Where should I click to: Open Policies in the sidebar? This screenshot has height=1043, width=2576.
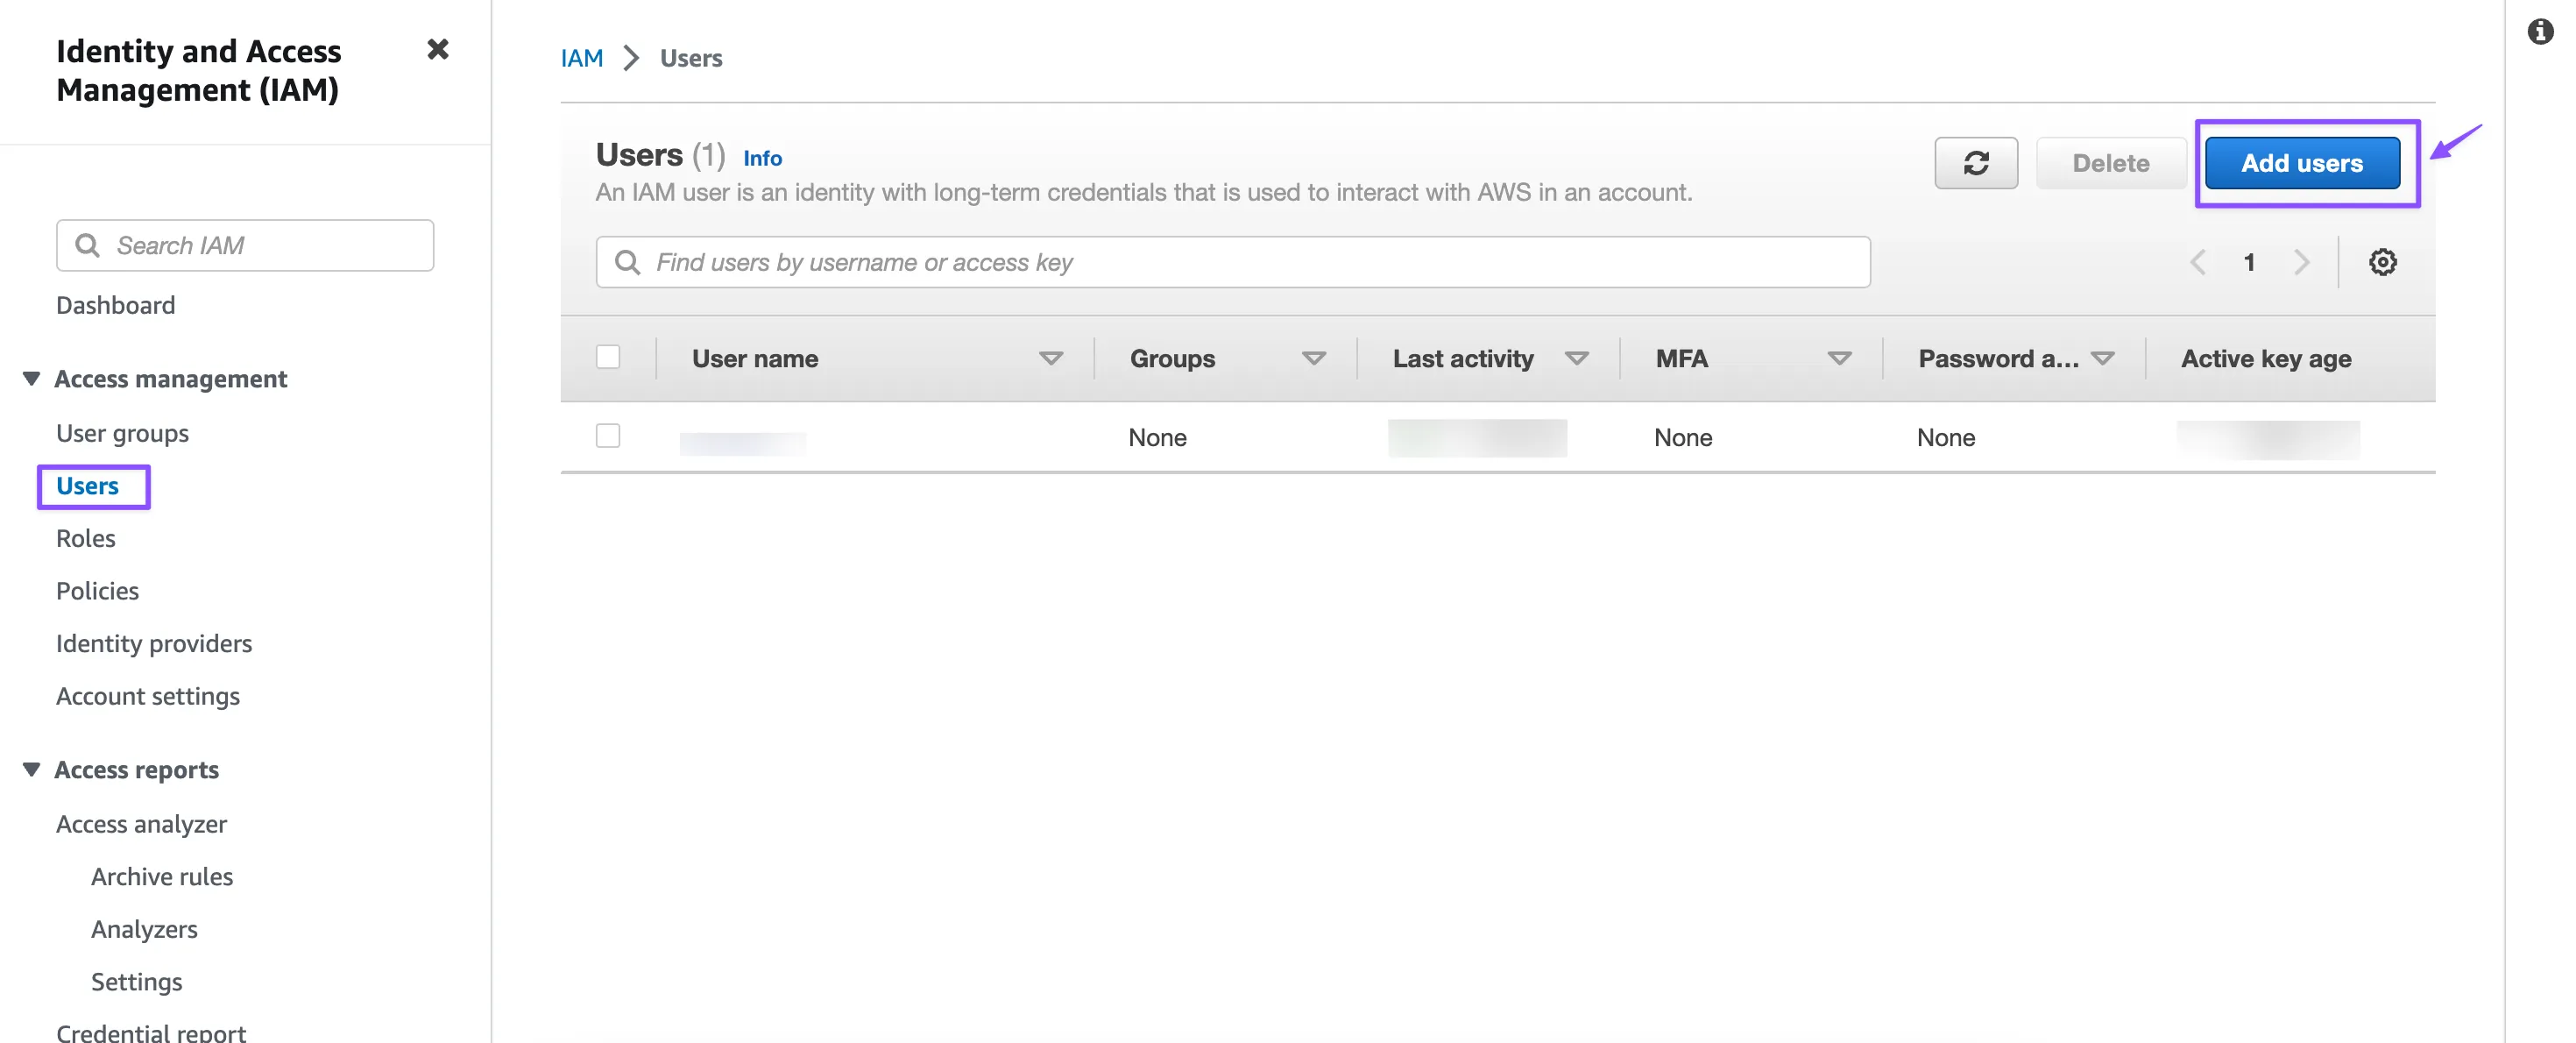[97, 590]
